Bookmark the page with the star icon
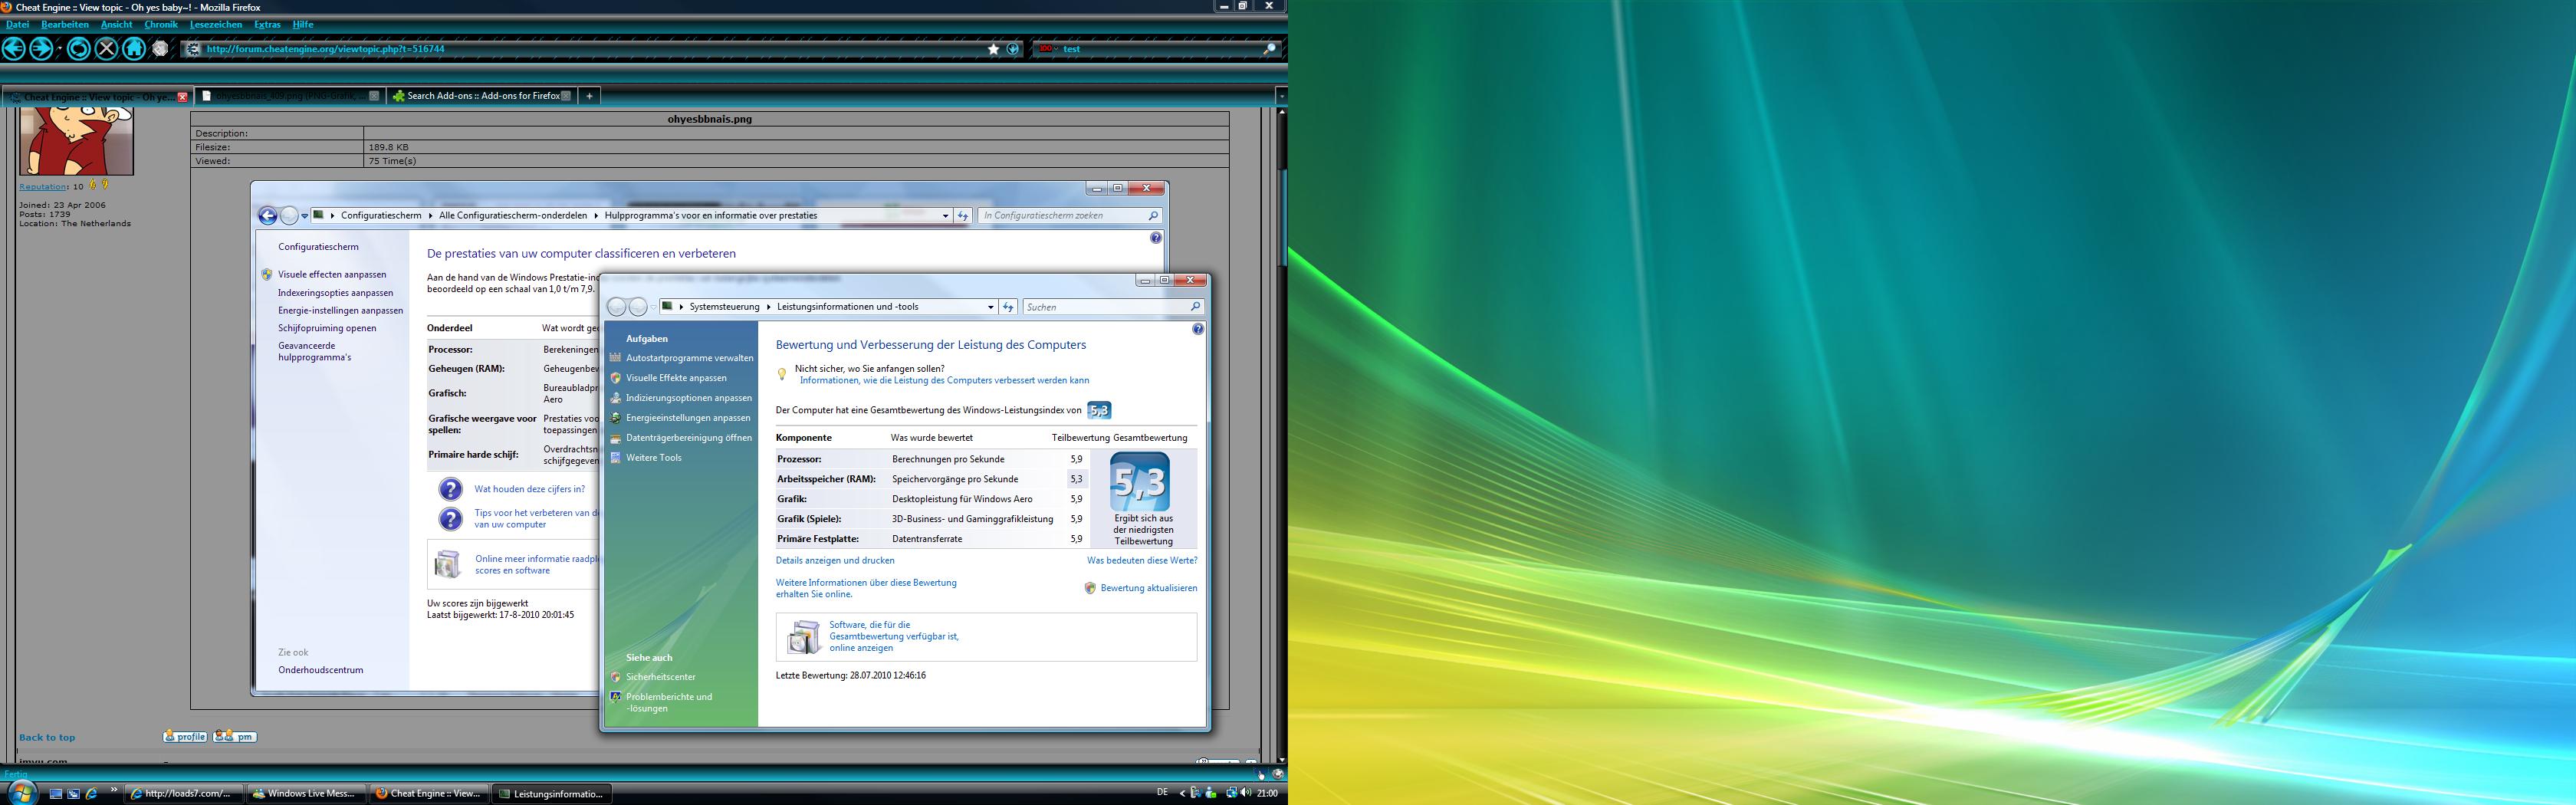2576x805 pixels. tap(993, 49)
